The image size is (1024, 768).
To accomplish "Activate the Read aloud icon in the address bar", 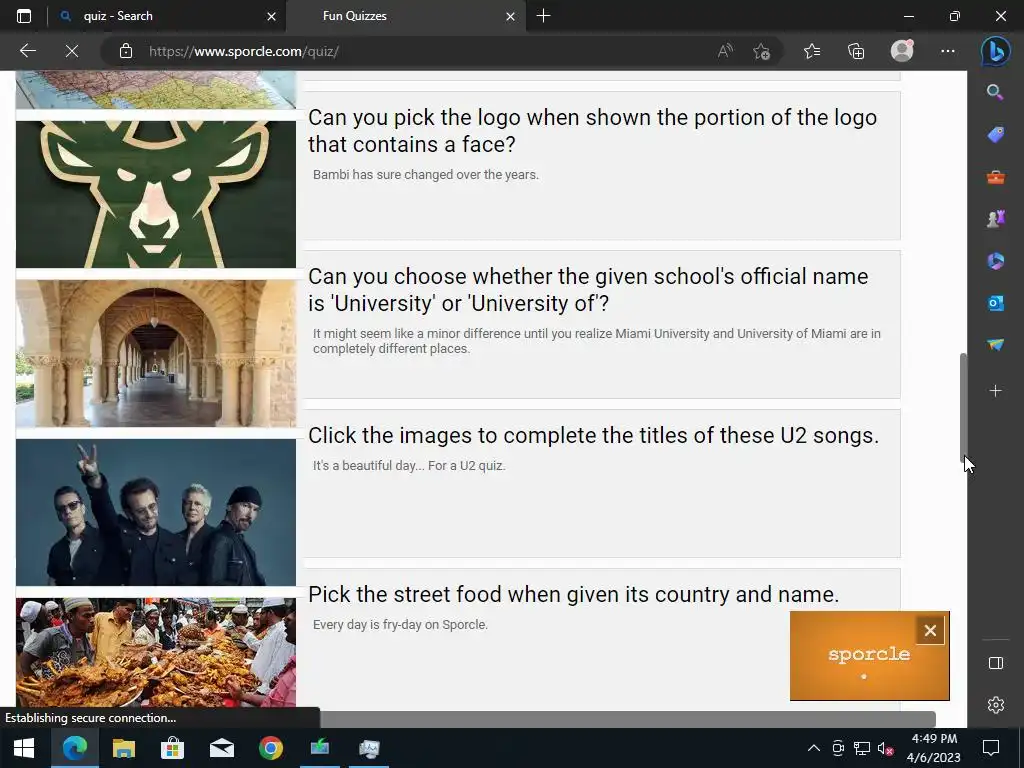I will 725,51.
